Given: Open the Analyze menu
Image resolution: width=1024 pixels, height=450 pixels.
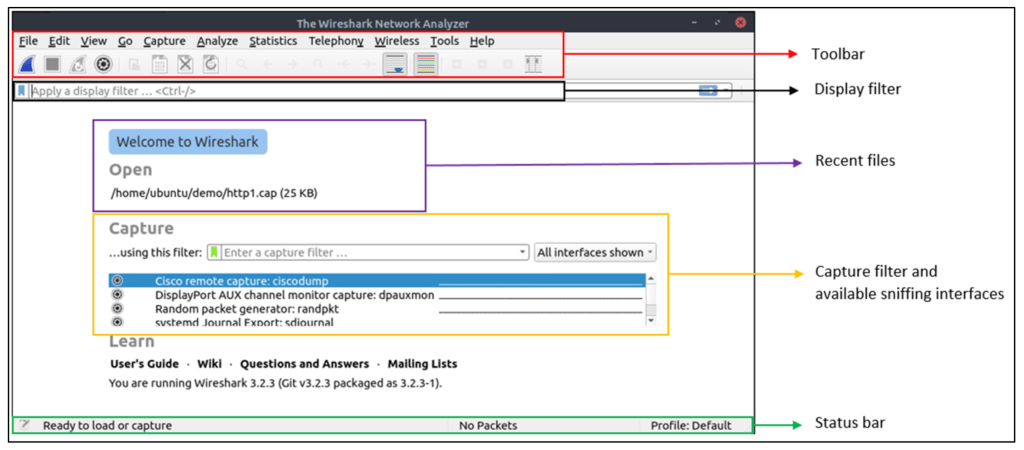Looking at the screenshot, I should click(217, 41).
